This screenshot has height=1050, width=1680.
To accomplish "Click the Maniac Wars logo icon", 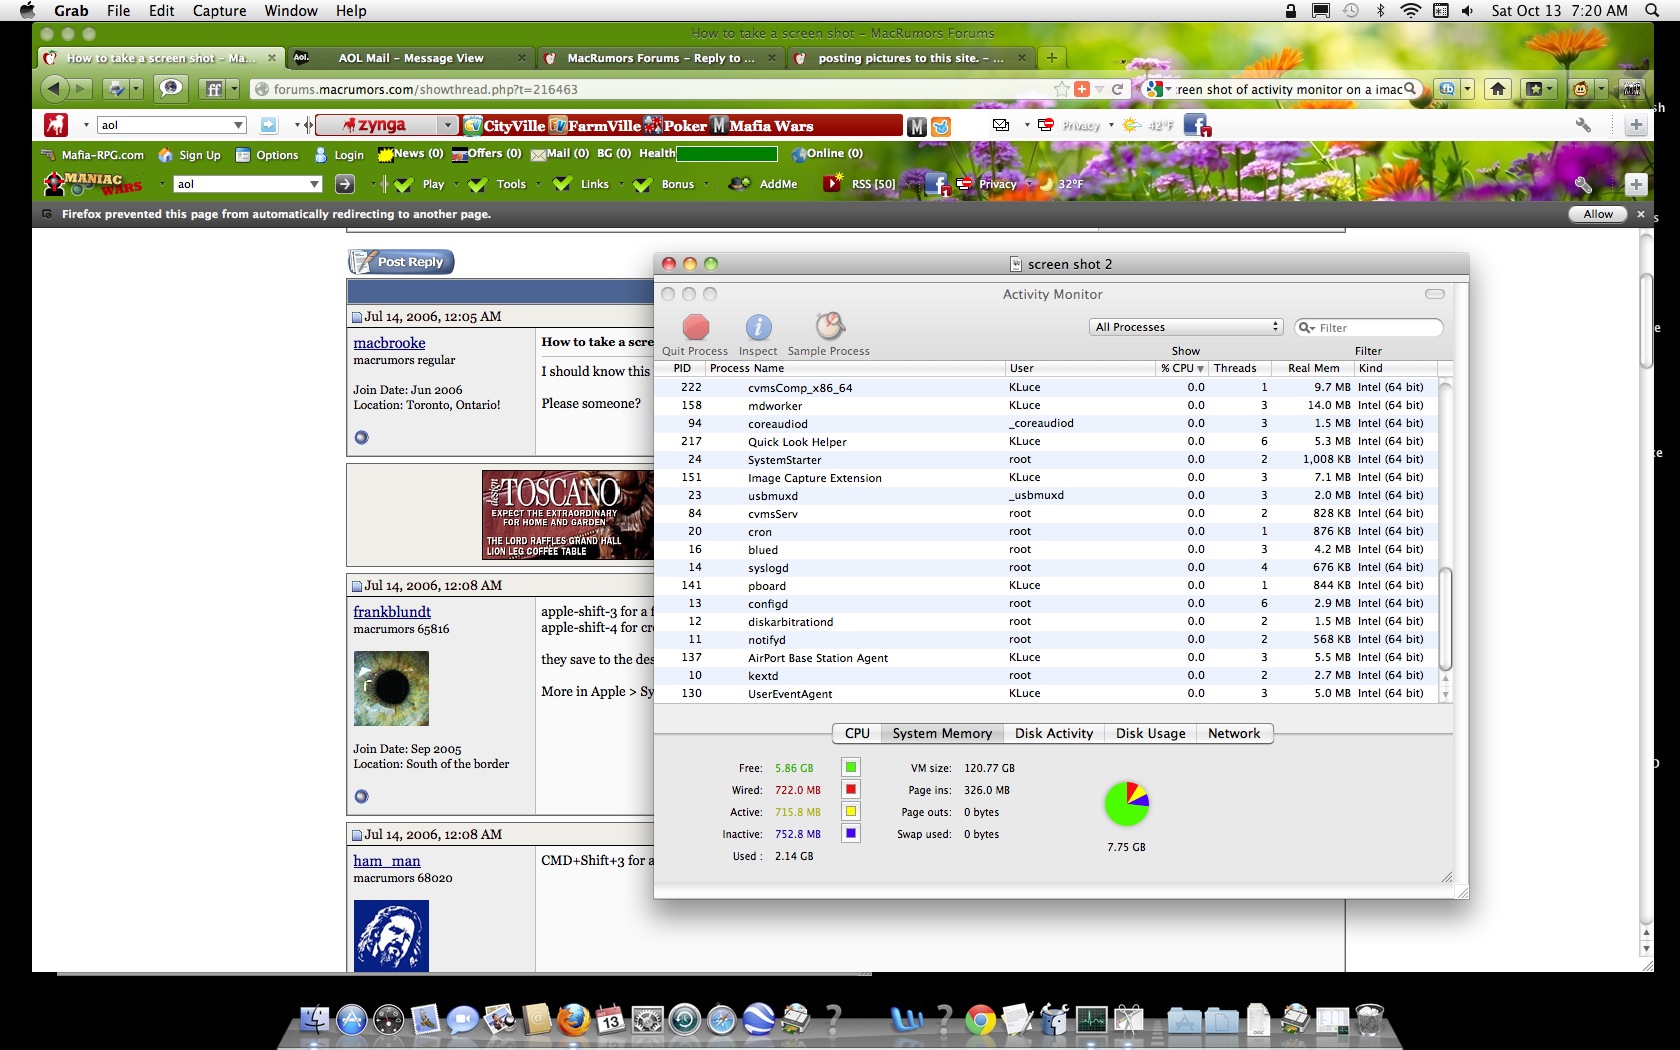I will [x=93, y=184].
